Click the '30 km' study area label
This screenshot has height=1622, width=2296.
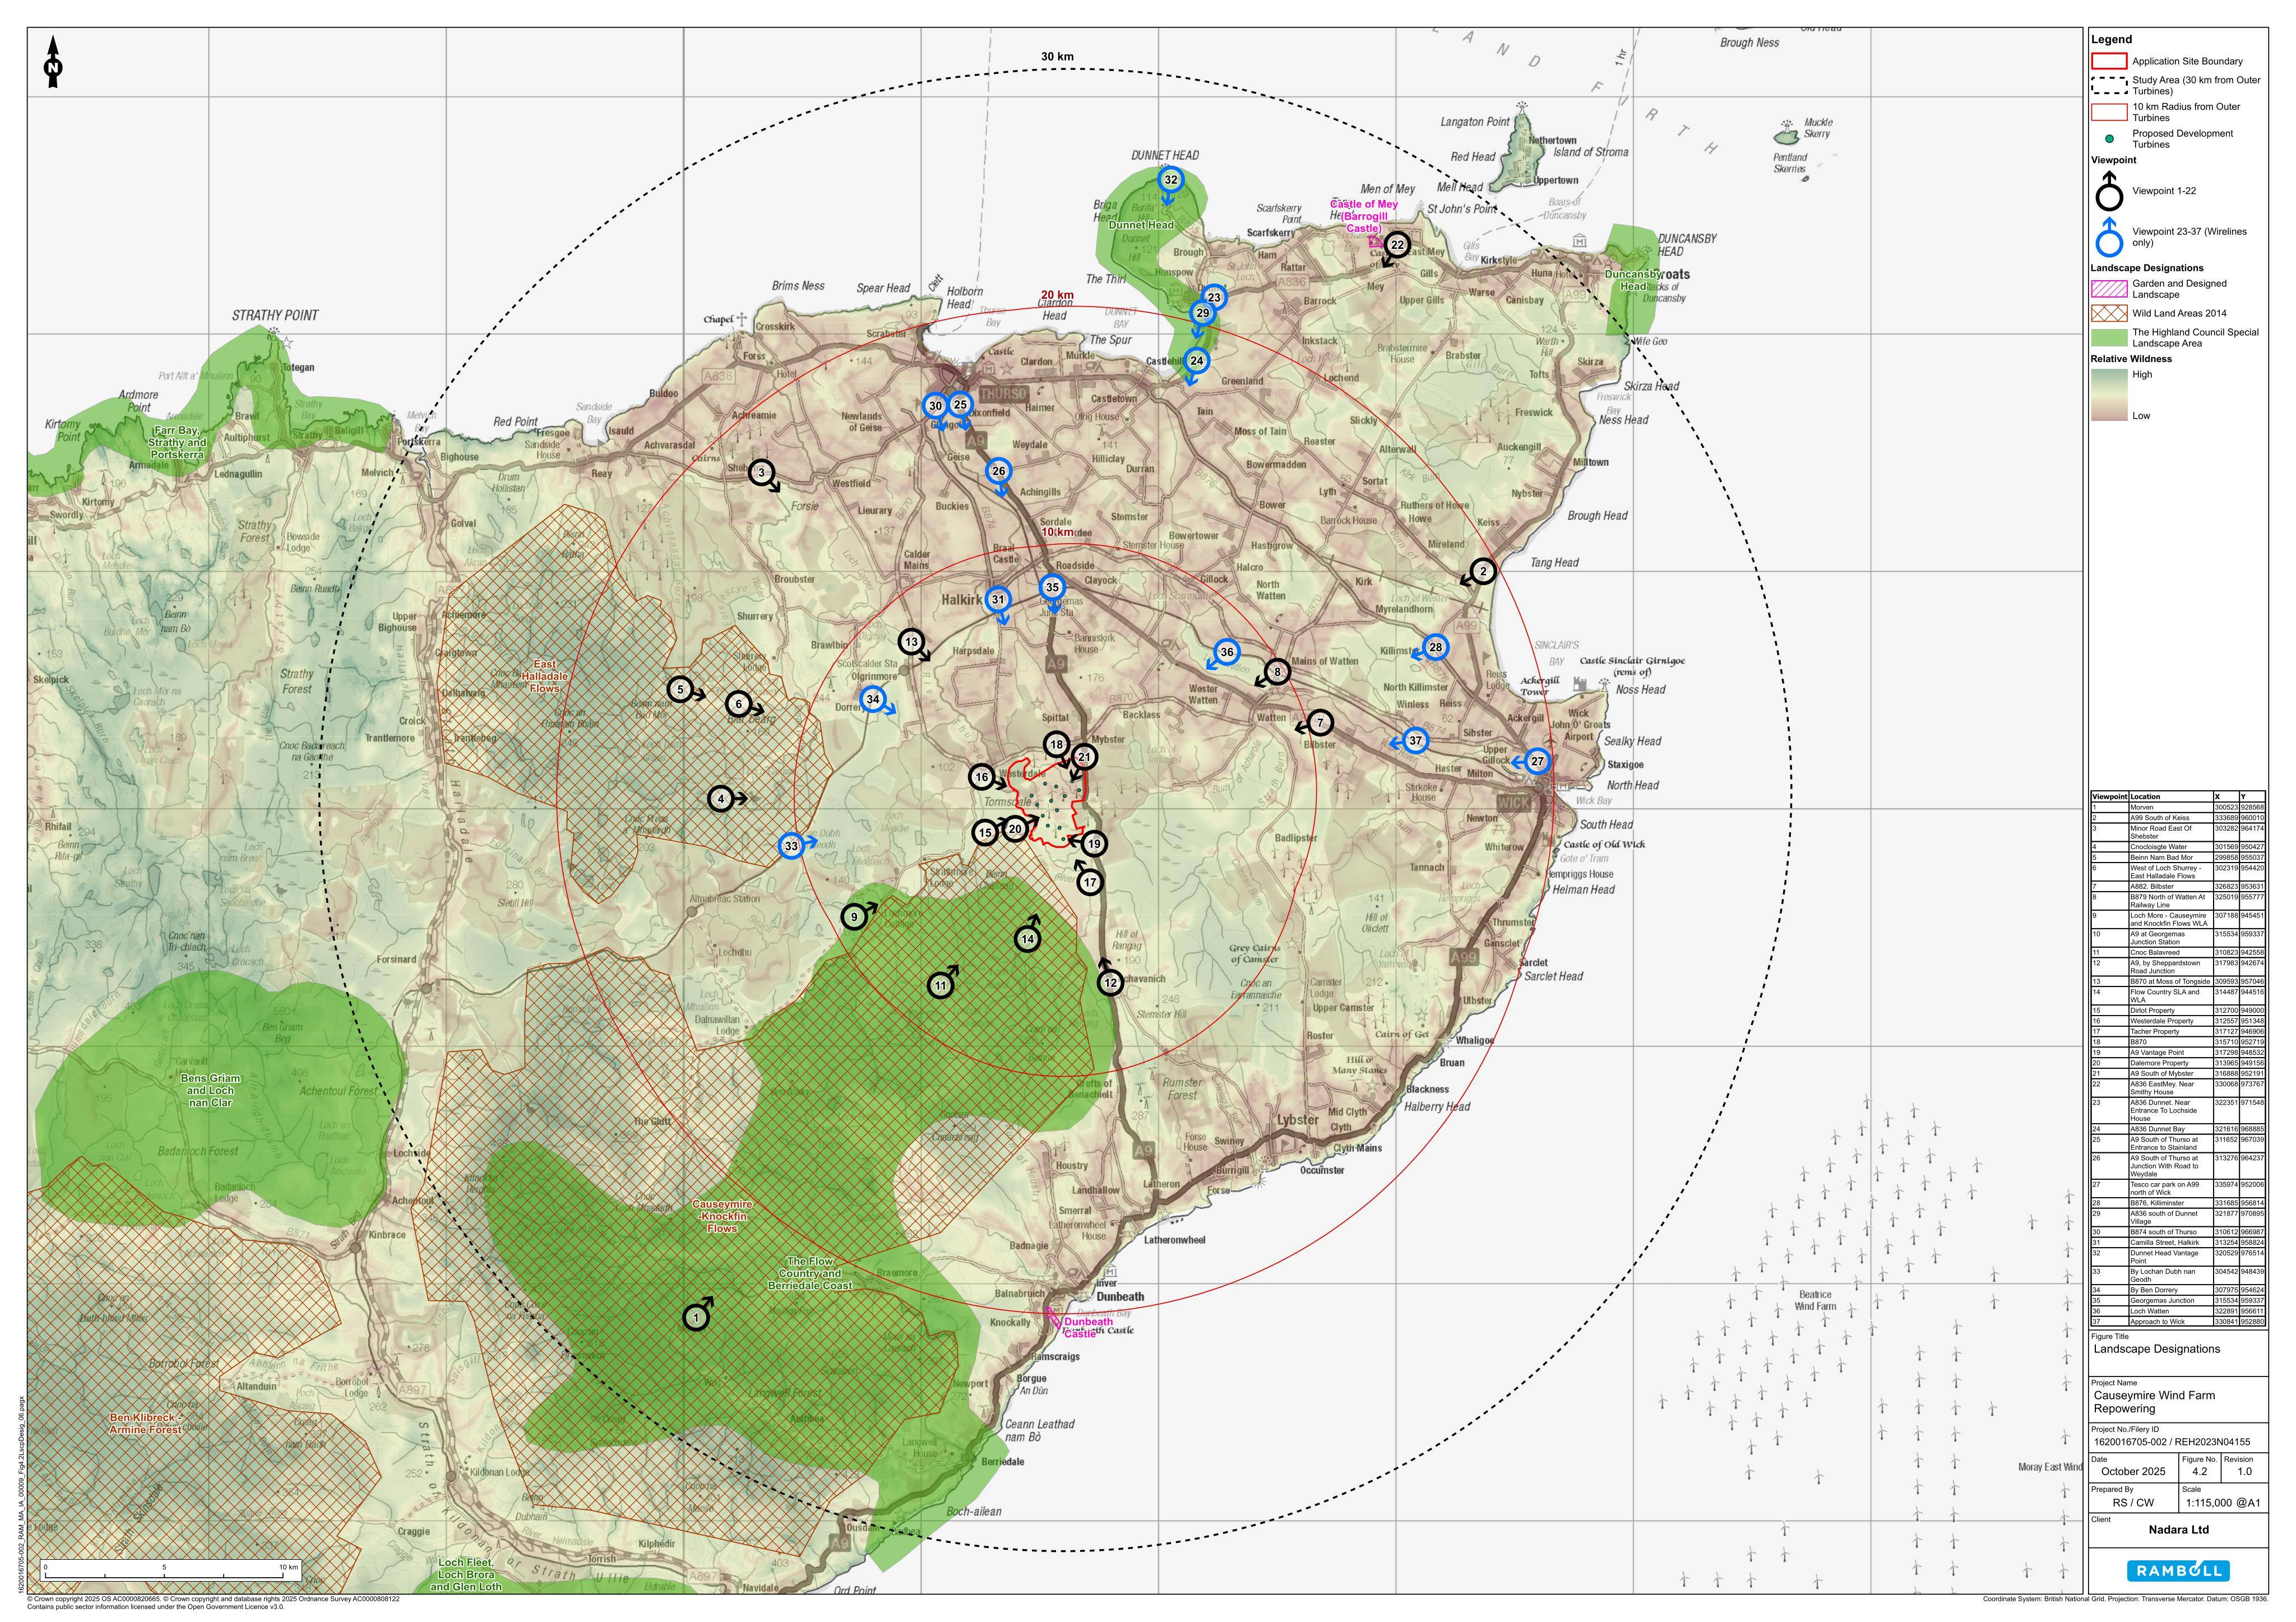click(x=1057, y=56)
